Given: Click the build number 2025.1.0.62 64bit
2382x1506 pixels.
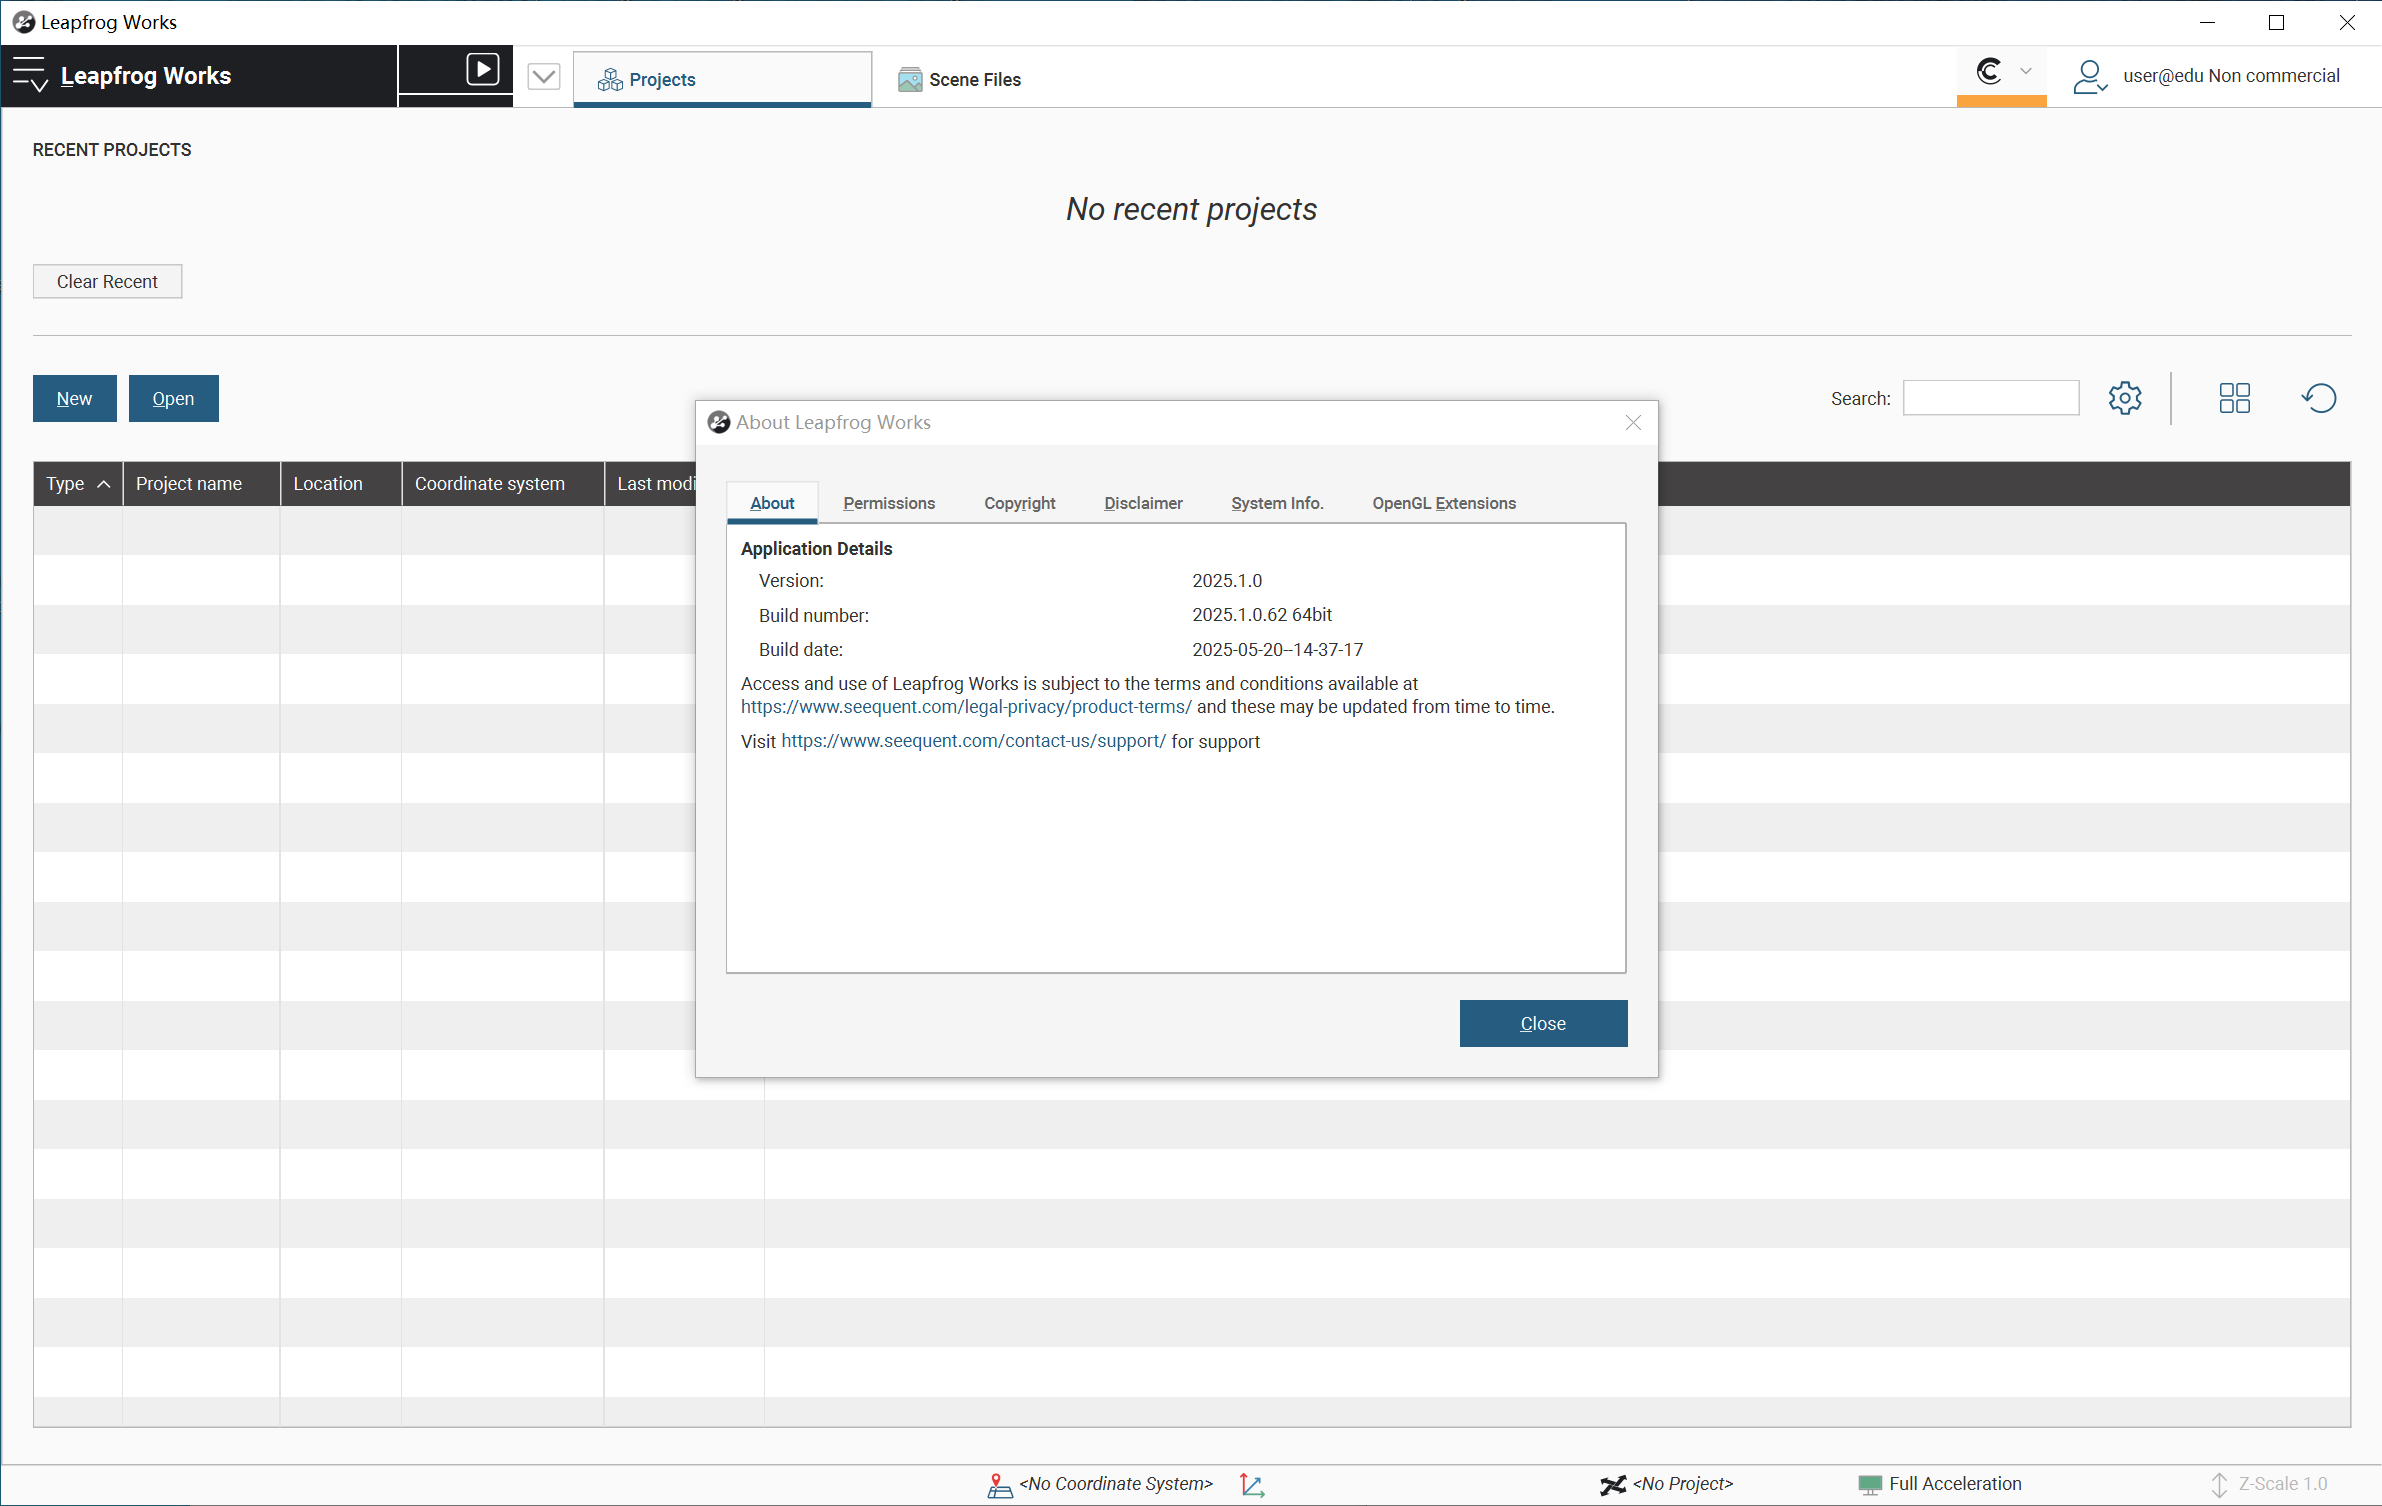Looking at the screenshot, I should coord(1262,615).
